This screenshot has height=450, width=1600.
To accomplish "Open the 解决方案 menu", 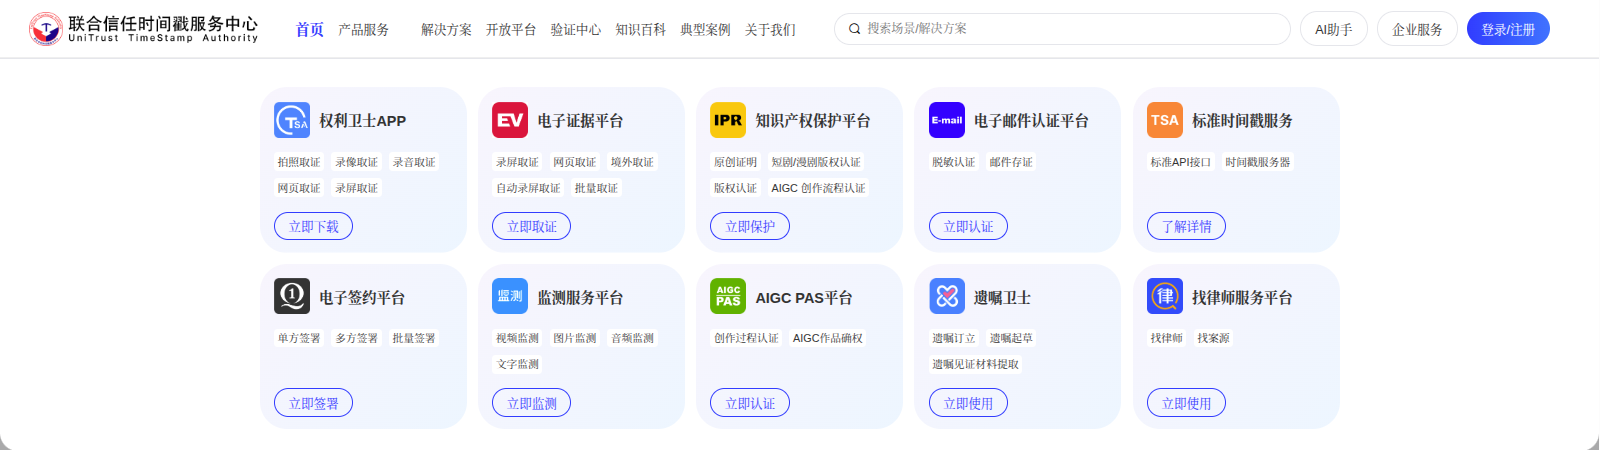I will click(446, 30).
